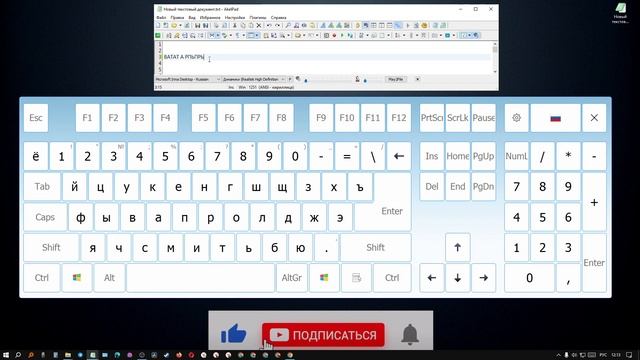
Task: Click the thumbs-up like icon
Action: coord(233,333)
